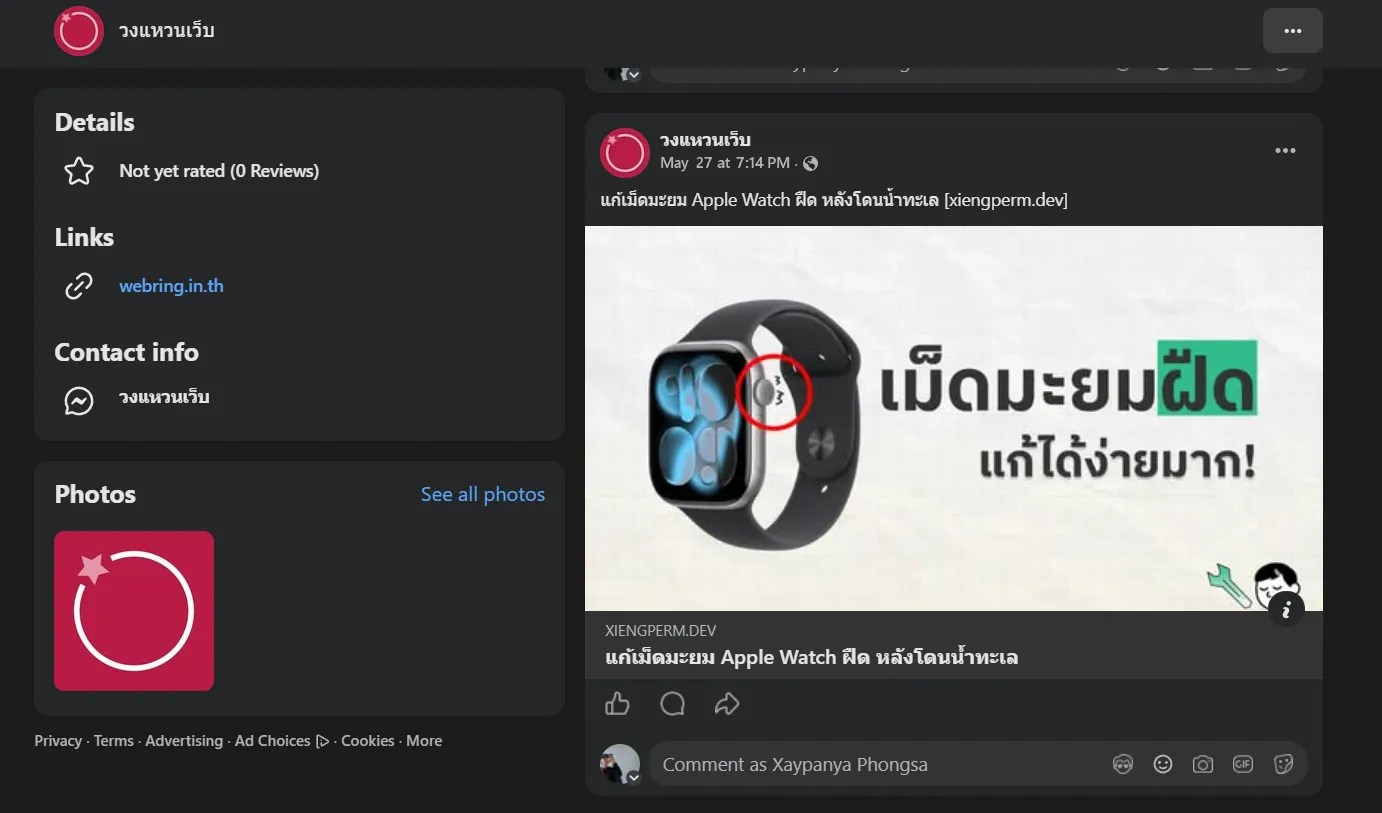Click the share arrow icon under post
The image size is (1382, 813).
727,704
